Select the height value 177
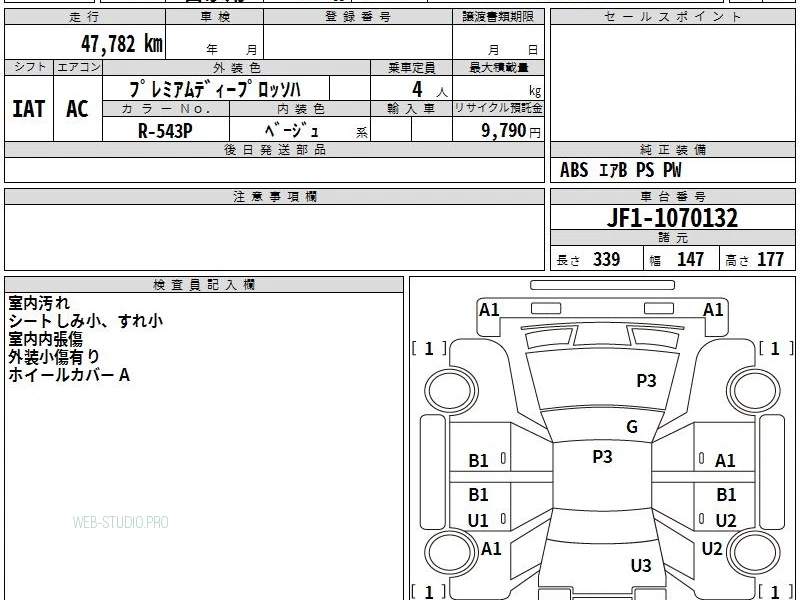 pyautogui.click(x=770, y=259)
